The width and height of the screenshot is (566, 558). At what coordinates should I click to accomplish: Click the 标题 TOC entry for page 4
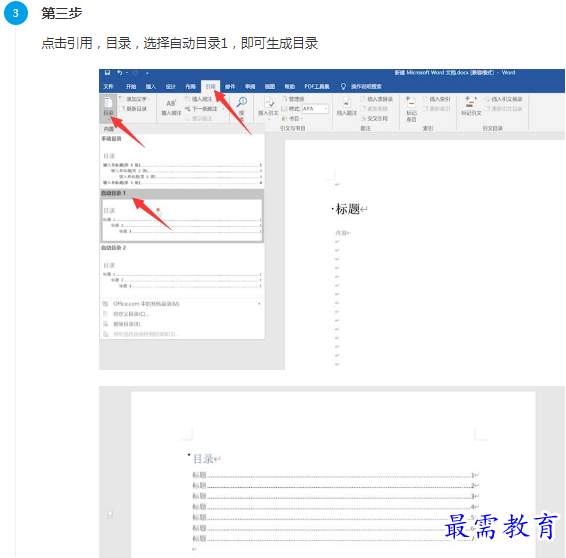pos(335,507)
